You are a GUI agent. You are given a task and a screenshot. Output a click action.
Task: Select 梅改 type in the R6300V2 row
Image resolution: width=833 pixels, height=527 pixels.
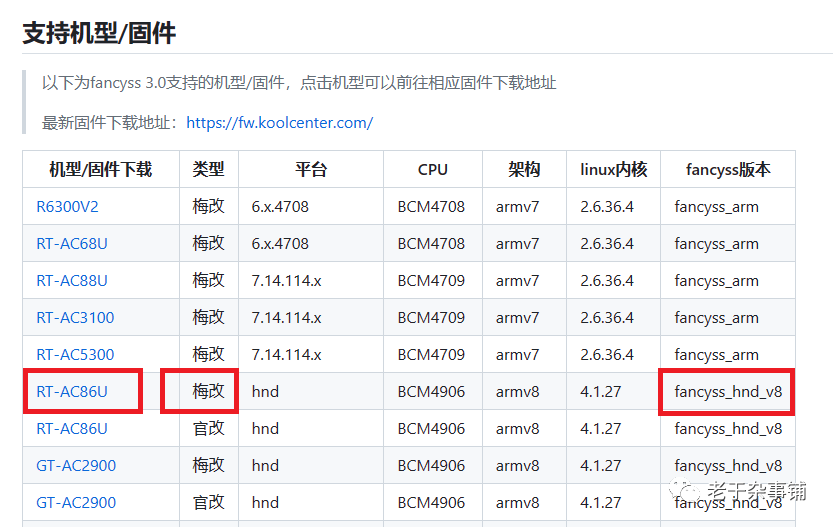pyautogui.click(x=209, y=206)
